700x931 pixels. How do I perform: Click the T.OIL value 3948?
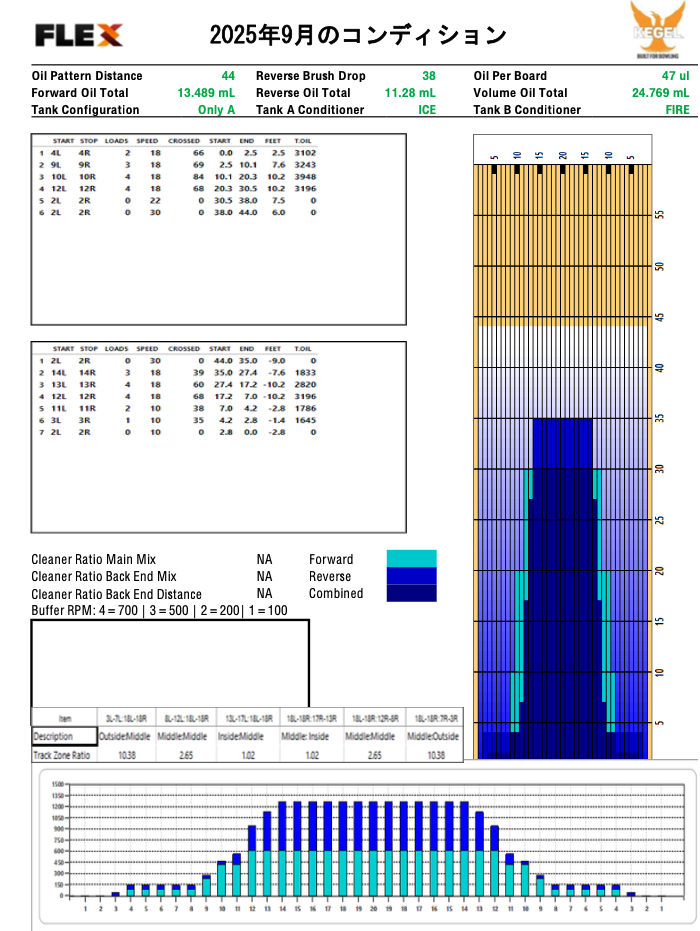(x=305, y=177)
